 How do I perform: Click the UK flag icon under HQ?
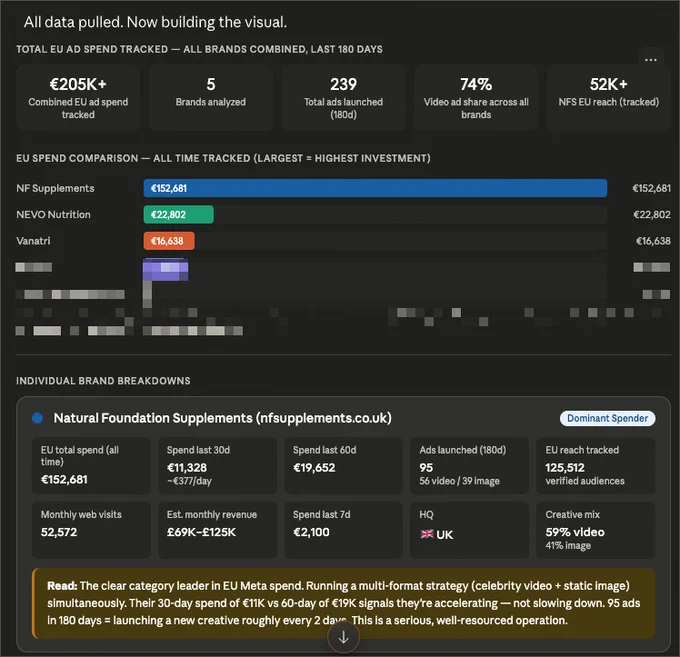(427, 534)
